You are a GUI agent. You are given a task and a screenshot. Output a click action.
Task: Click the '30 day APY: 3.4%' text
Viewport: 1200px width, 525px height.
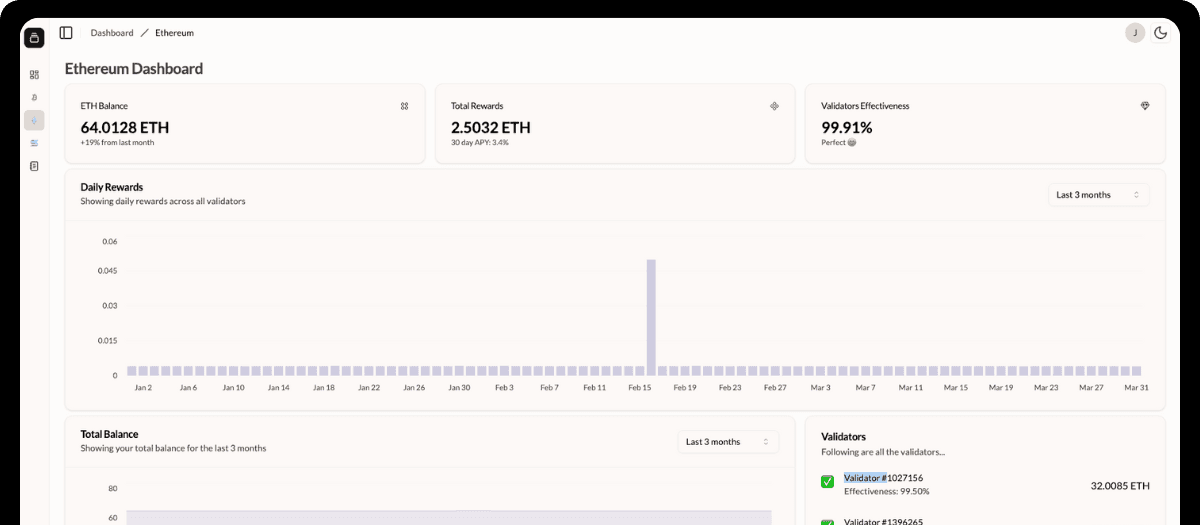(x=480, y=143)
